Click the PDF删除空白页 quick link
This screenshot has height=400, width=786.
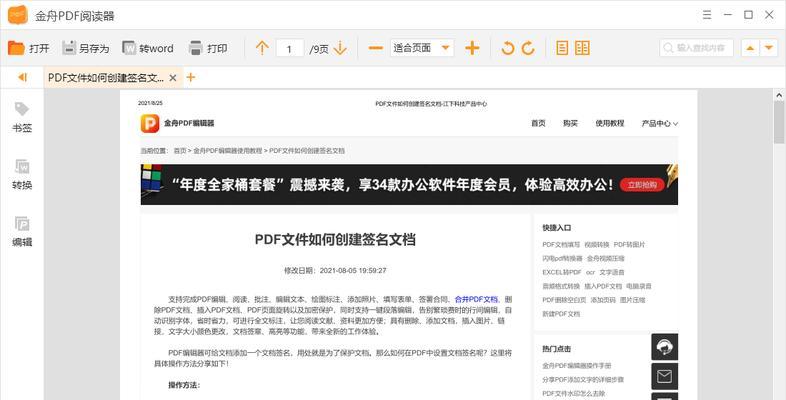point(564,300)
